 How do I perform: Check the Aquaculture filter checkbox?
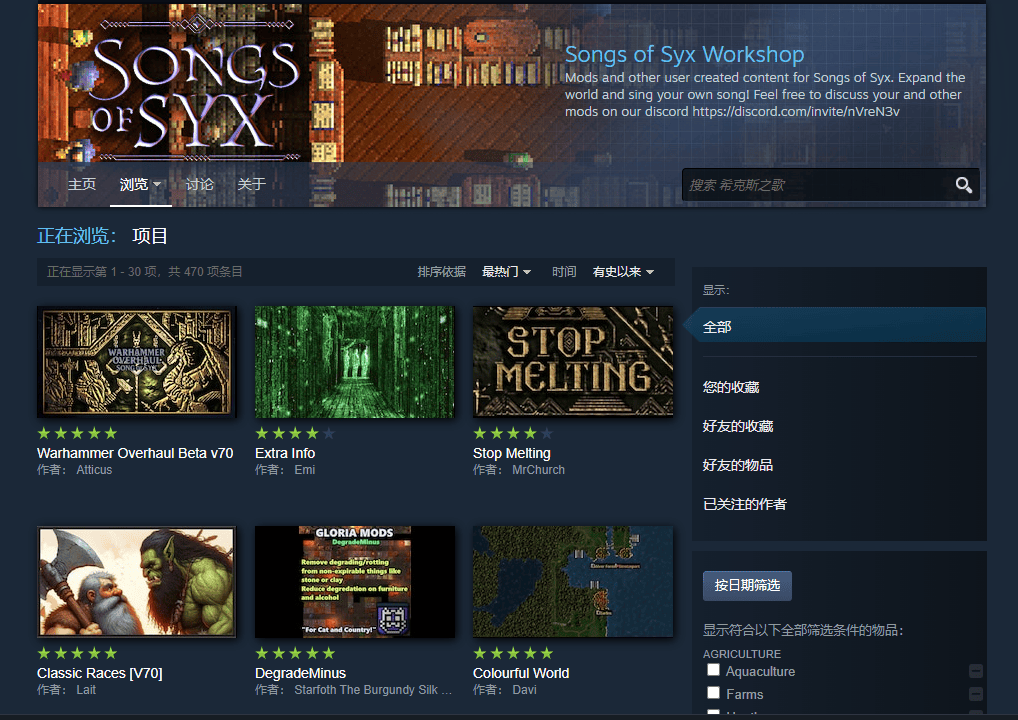tap(714, 671)
